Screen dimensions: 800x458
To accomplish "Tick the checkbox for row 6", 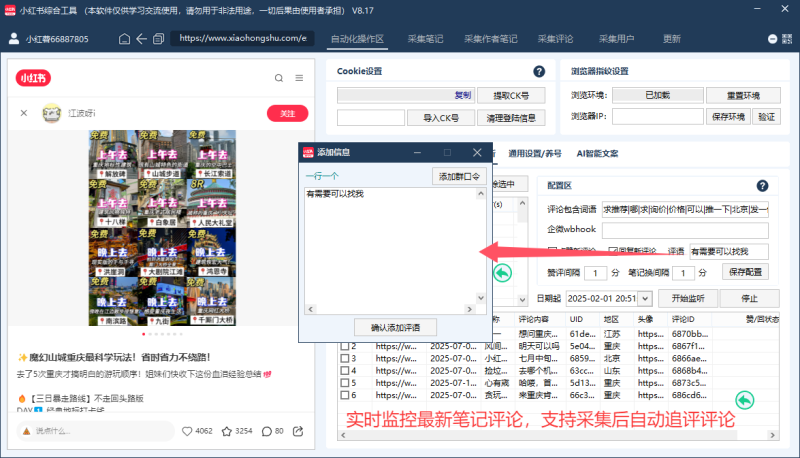I will click(x=345, y=395).
